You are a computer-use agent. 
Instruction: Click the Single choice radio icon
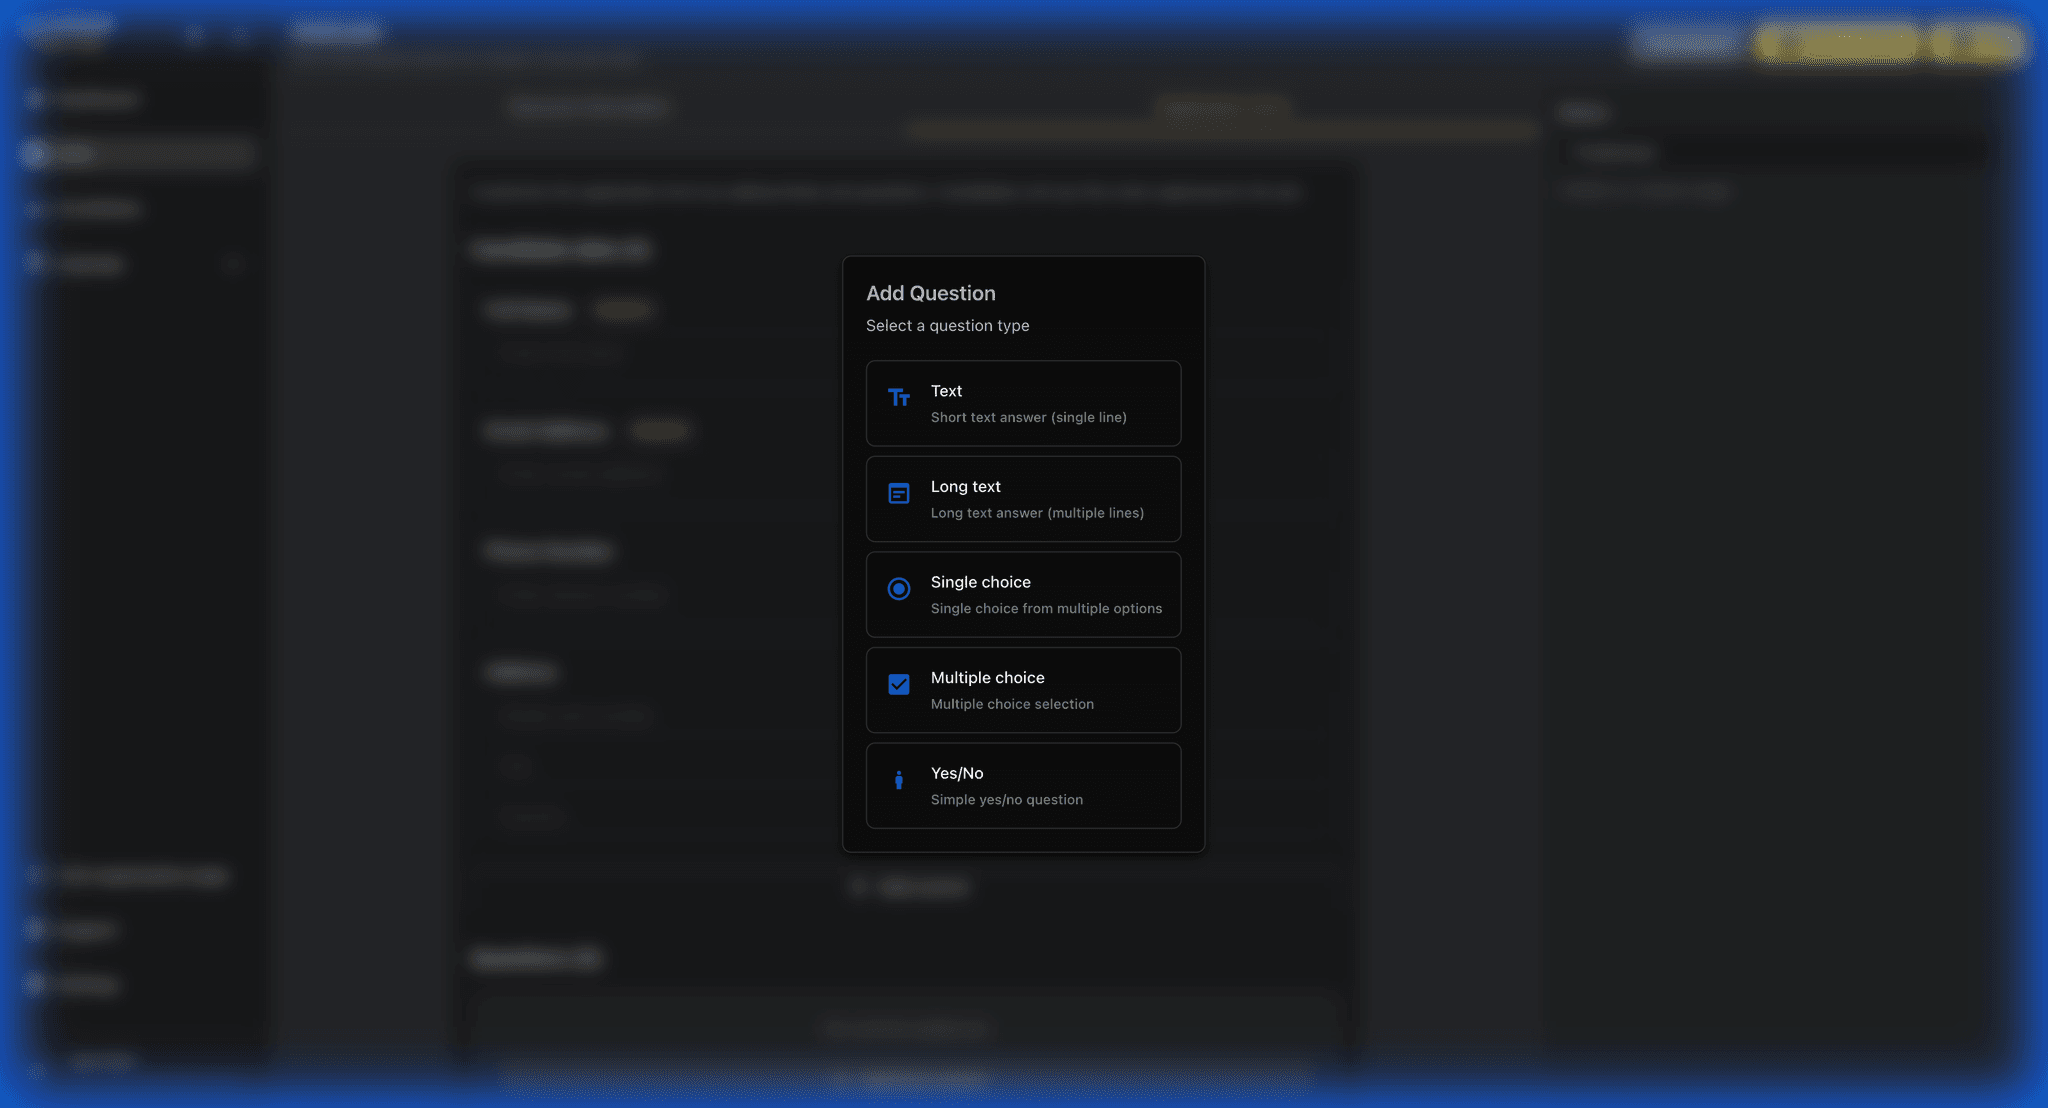pyautogui.click(x=899, y=589)
